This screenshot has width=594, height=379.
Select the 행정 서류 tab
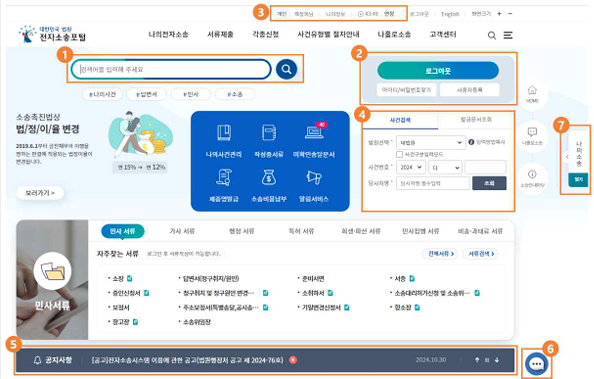[241, 231]
